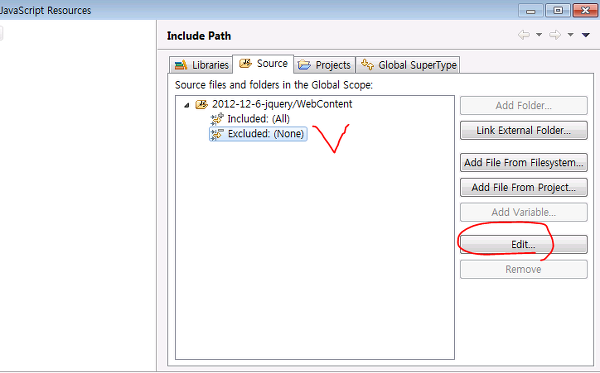Open the forward history dropdown arrow

click(570, 35)
